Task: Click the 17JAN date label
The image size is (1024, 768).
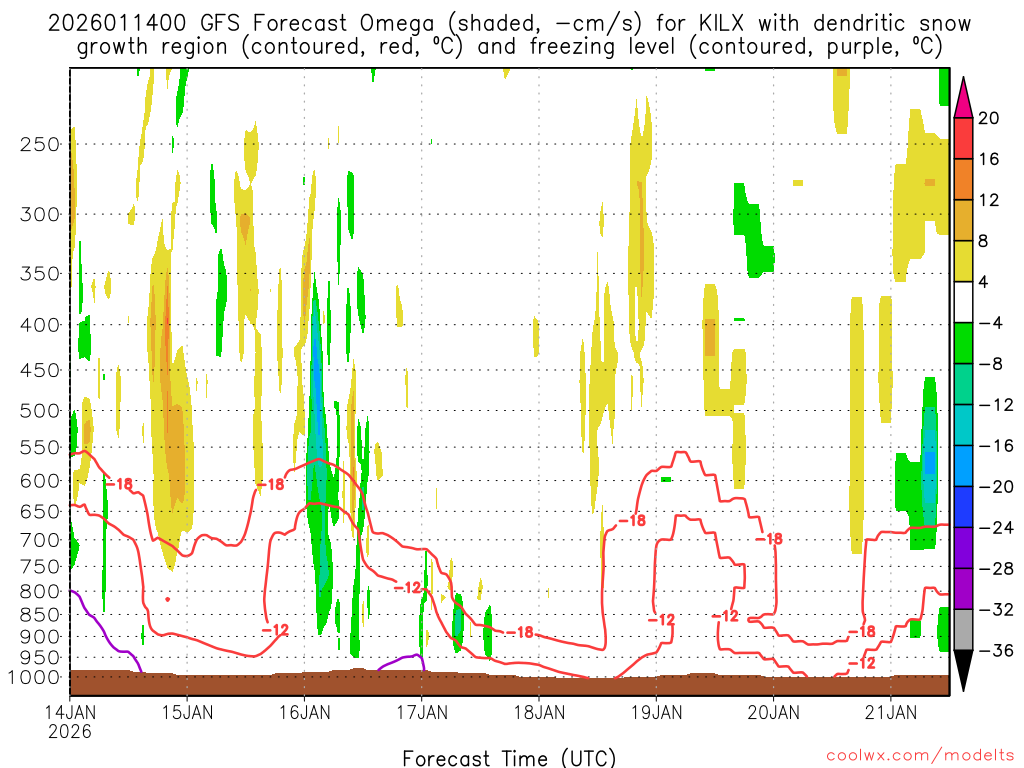Action: (x=422, y=712)
